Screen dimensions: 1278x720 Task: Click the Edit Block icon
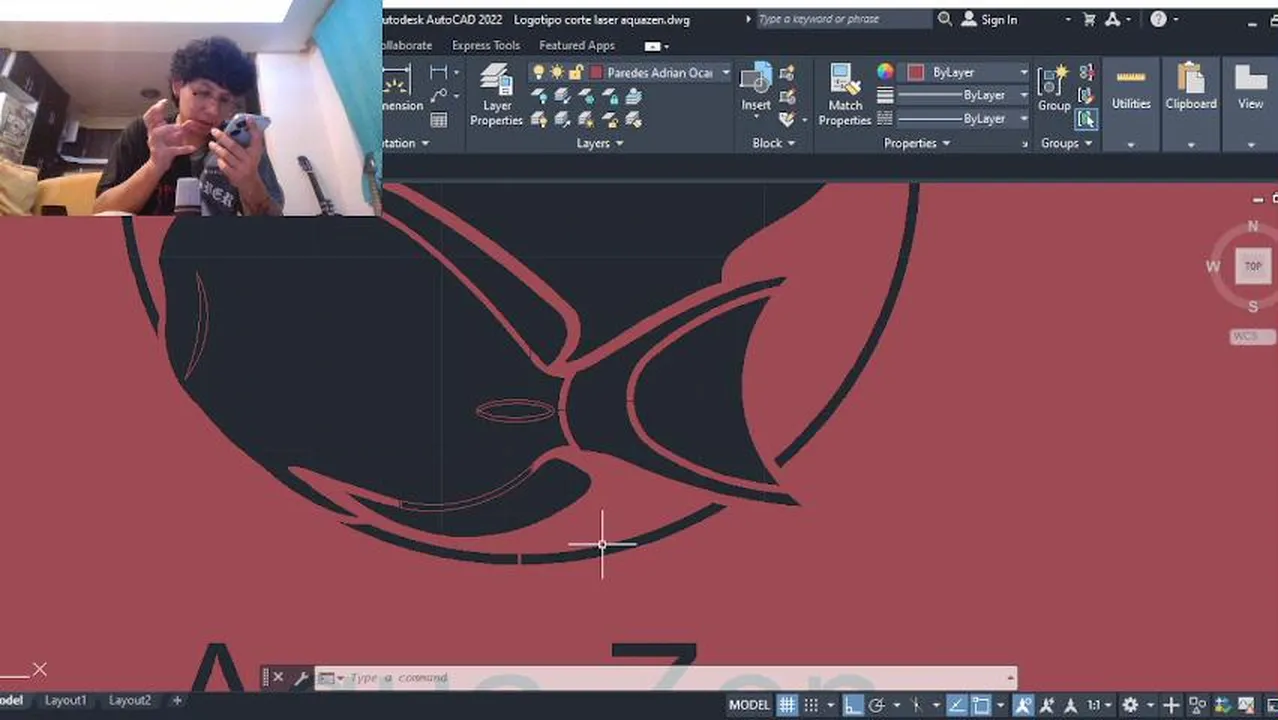click(x=787, y=96)
